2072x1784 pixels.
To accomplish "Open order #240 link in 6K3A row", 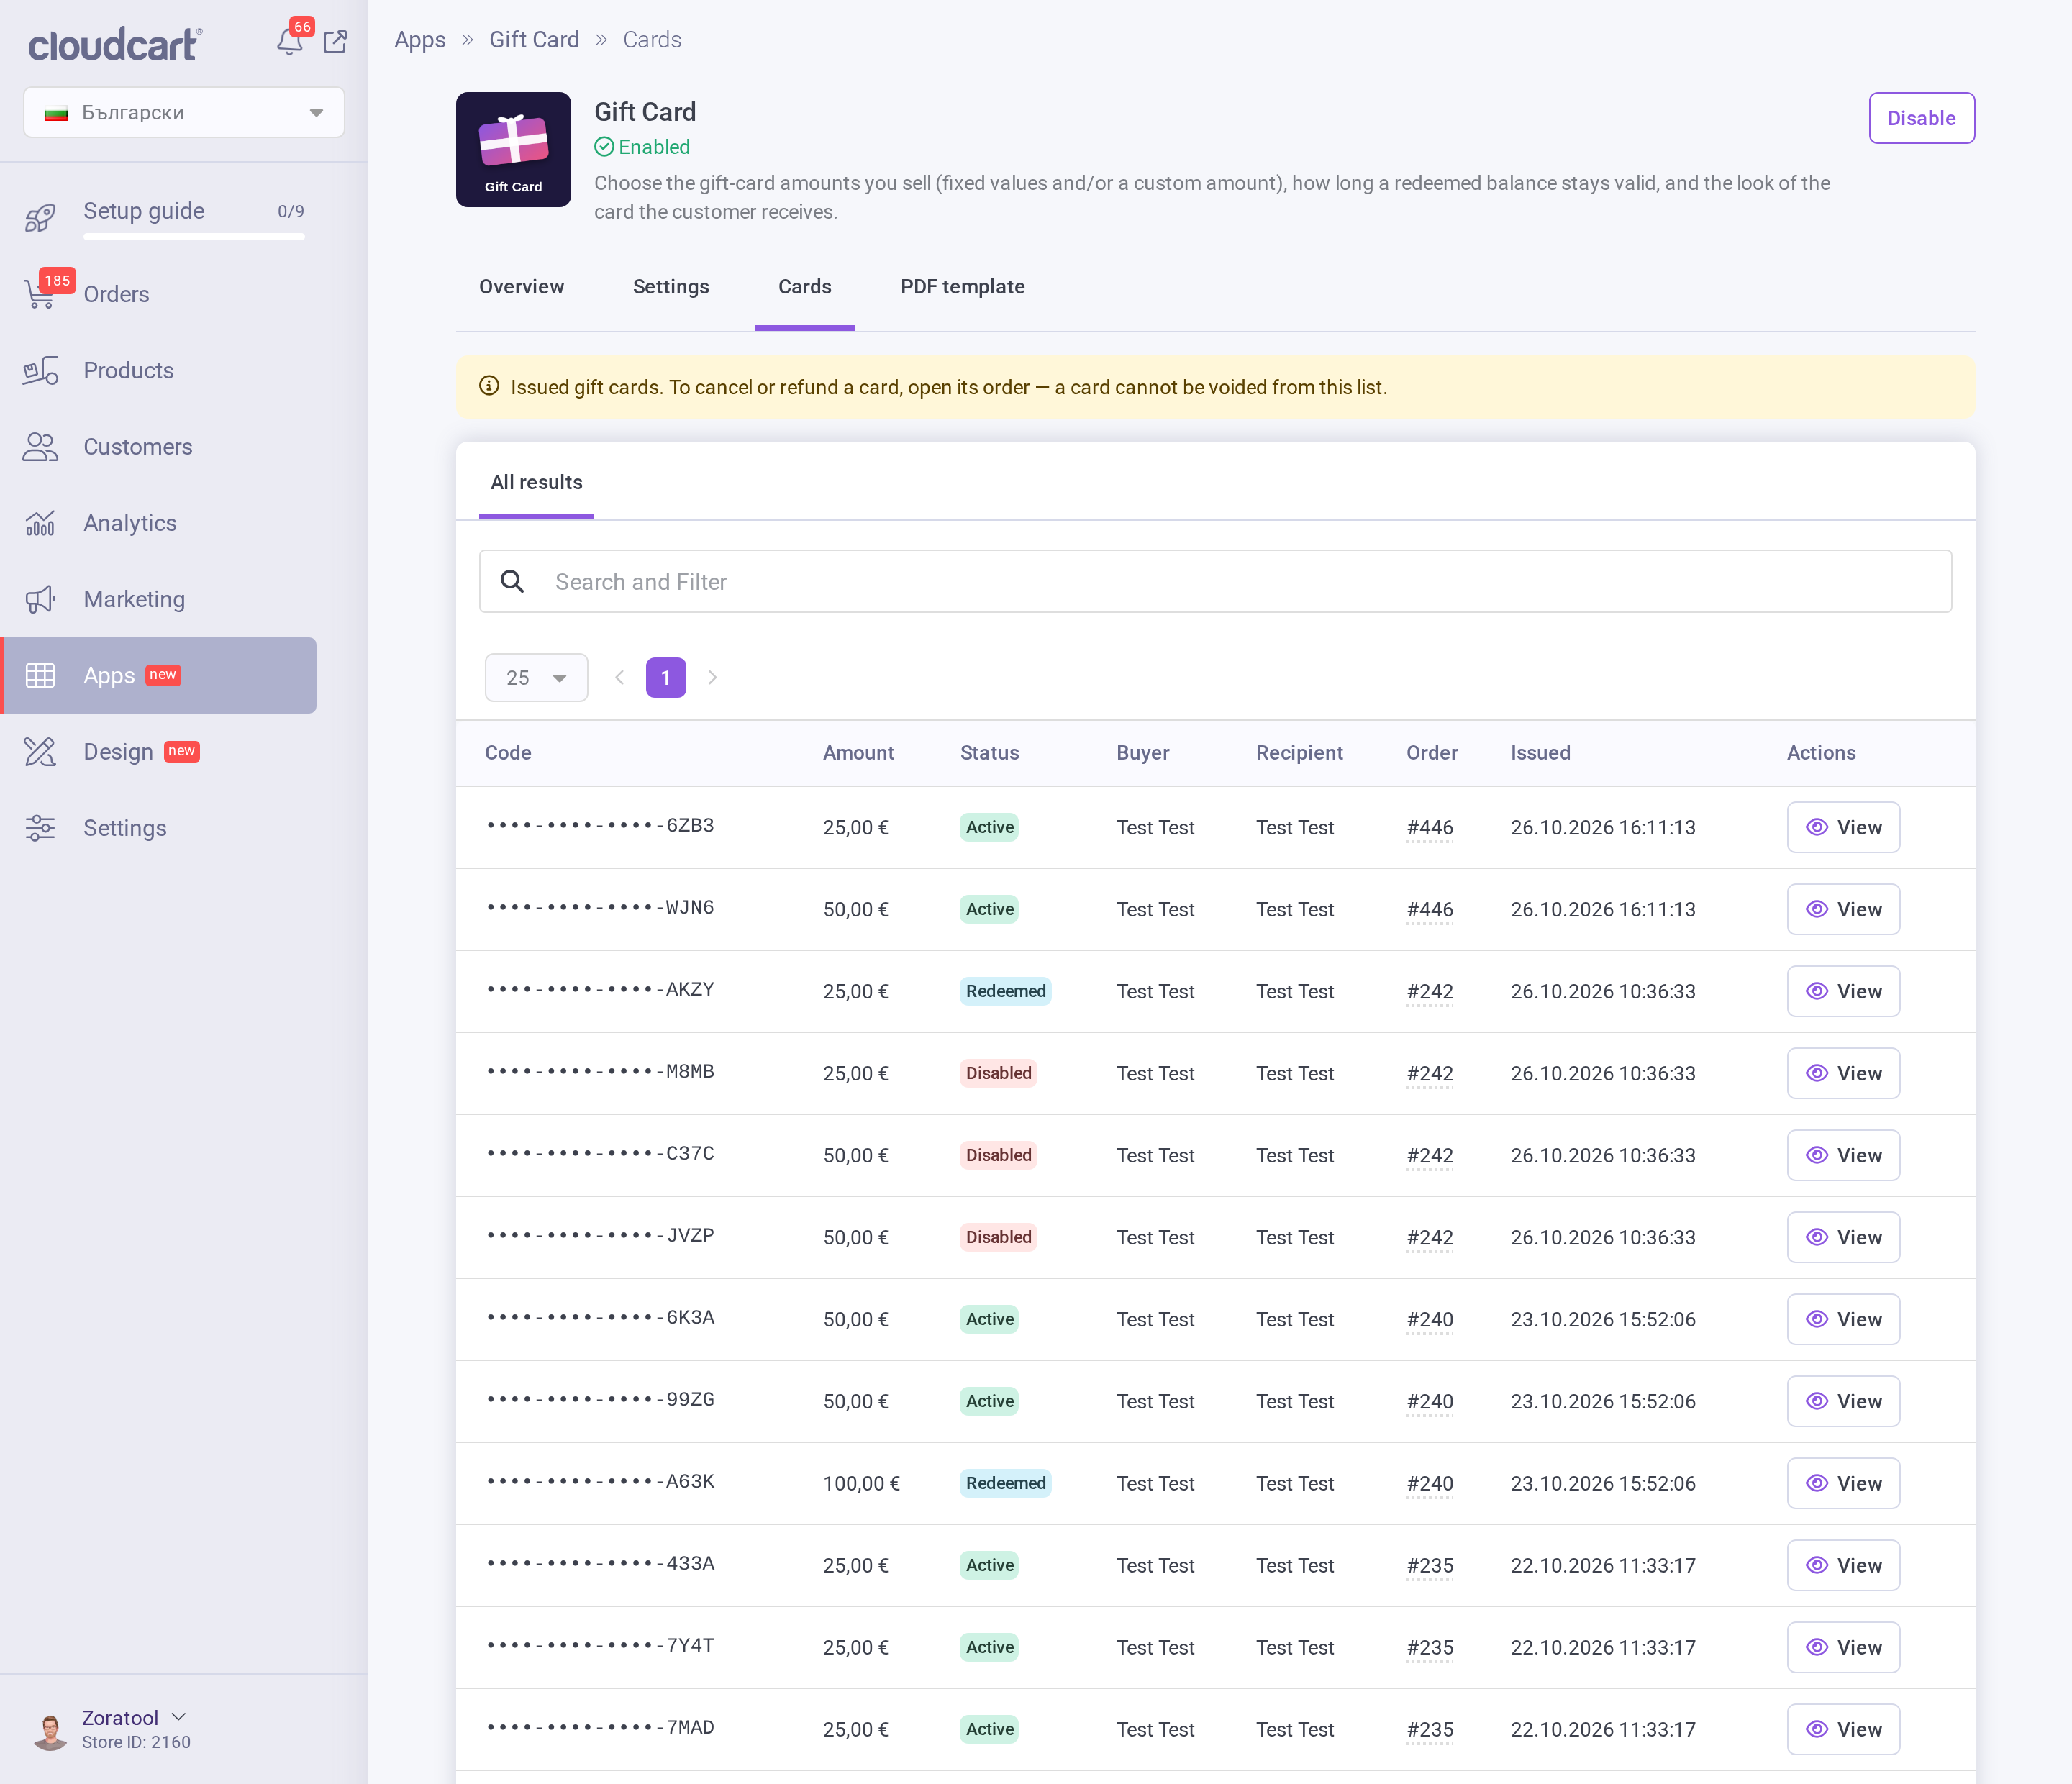I will pos(1430,1320).
